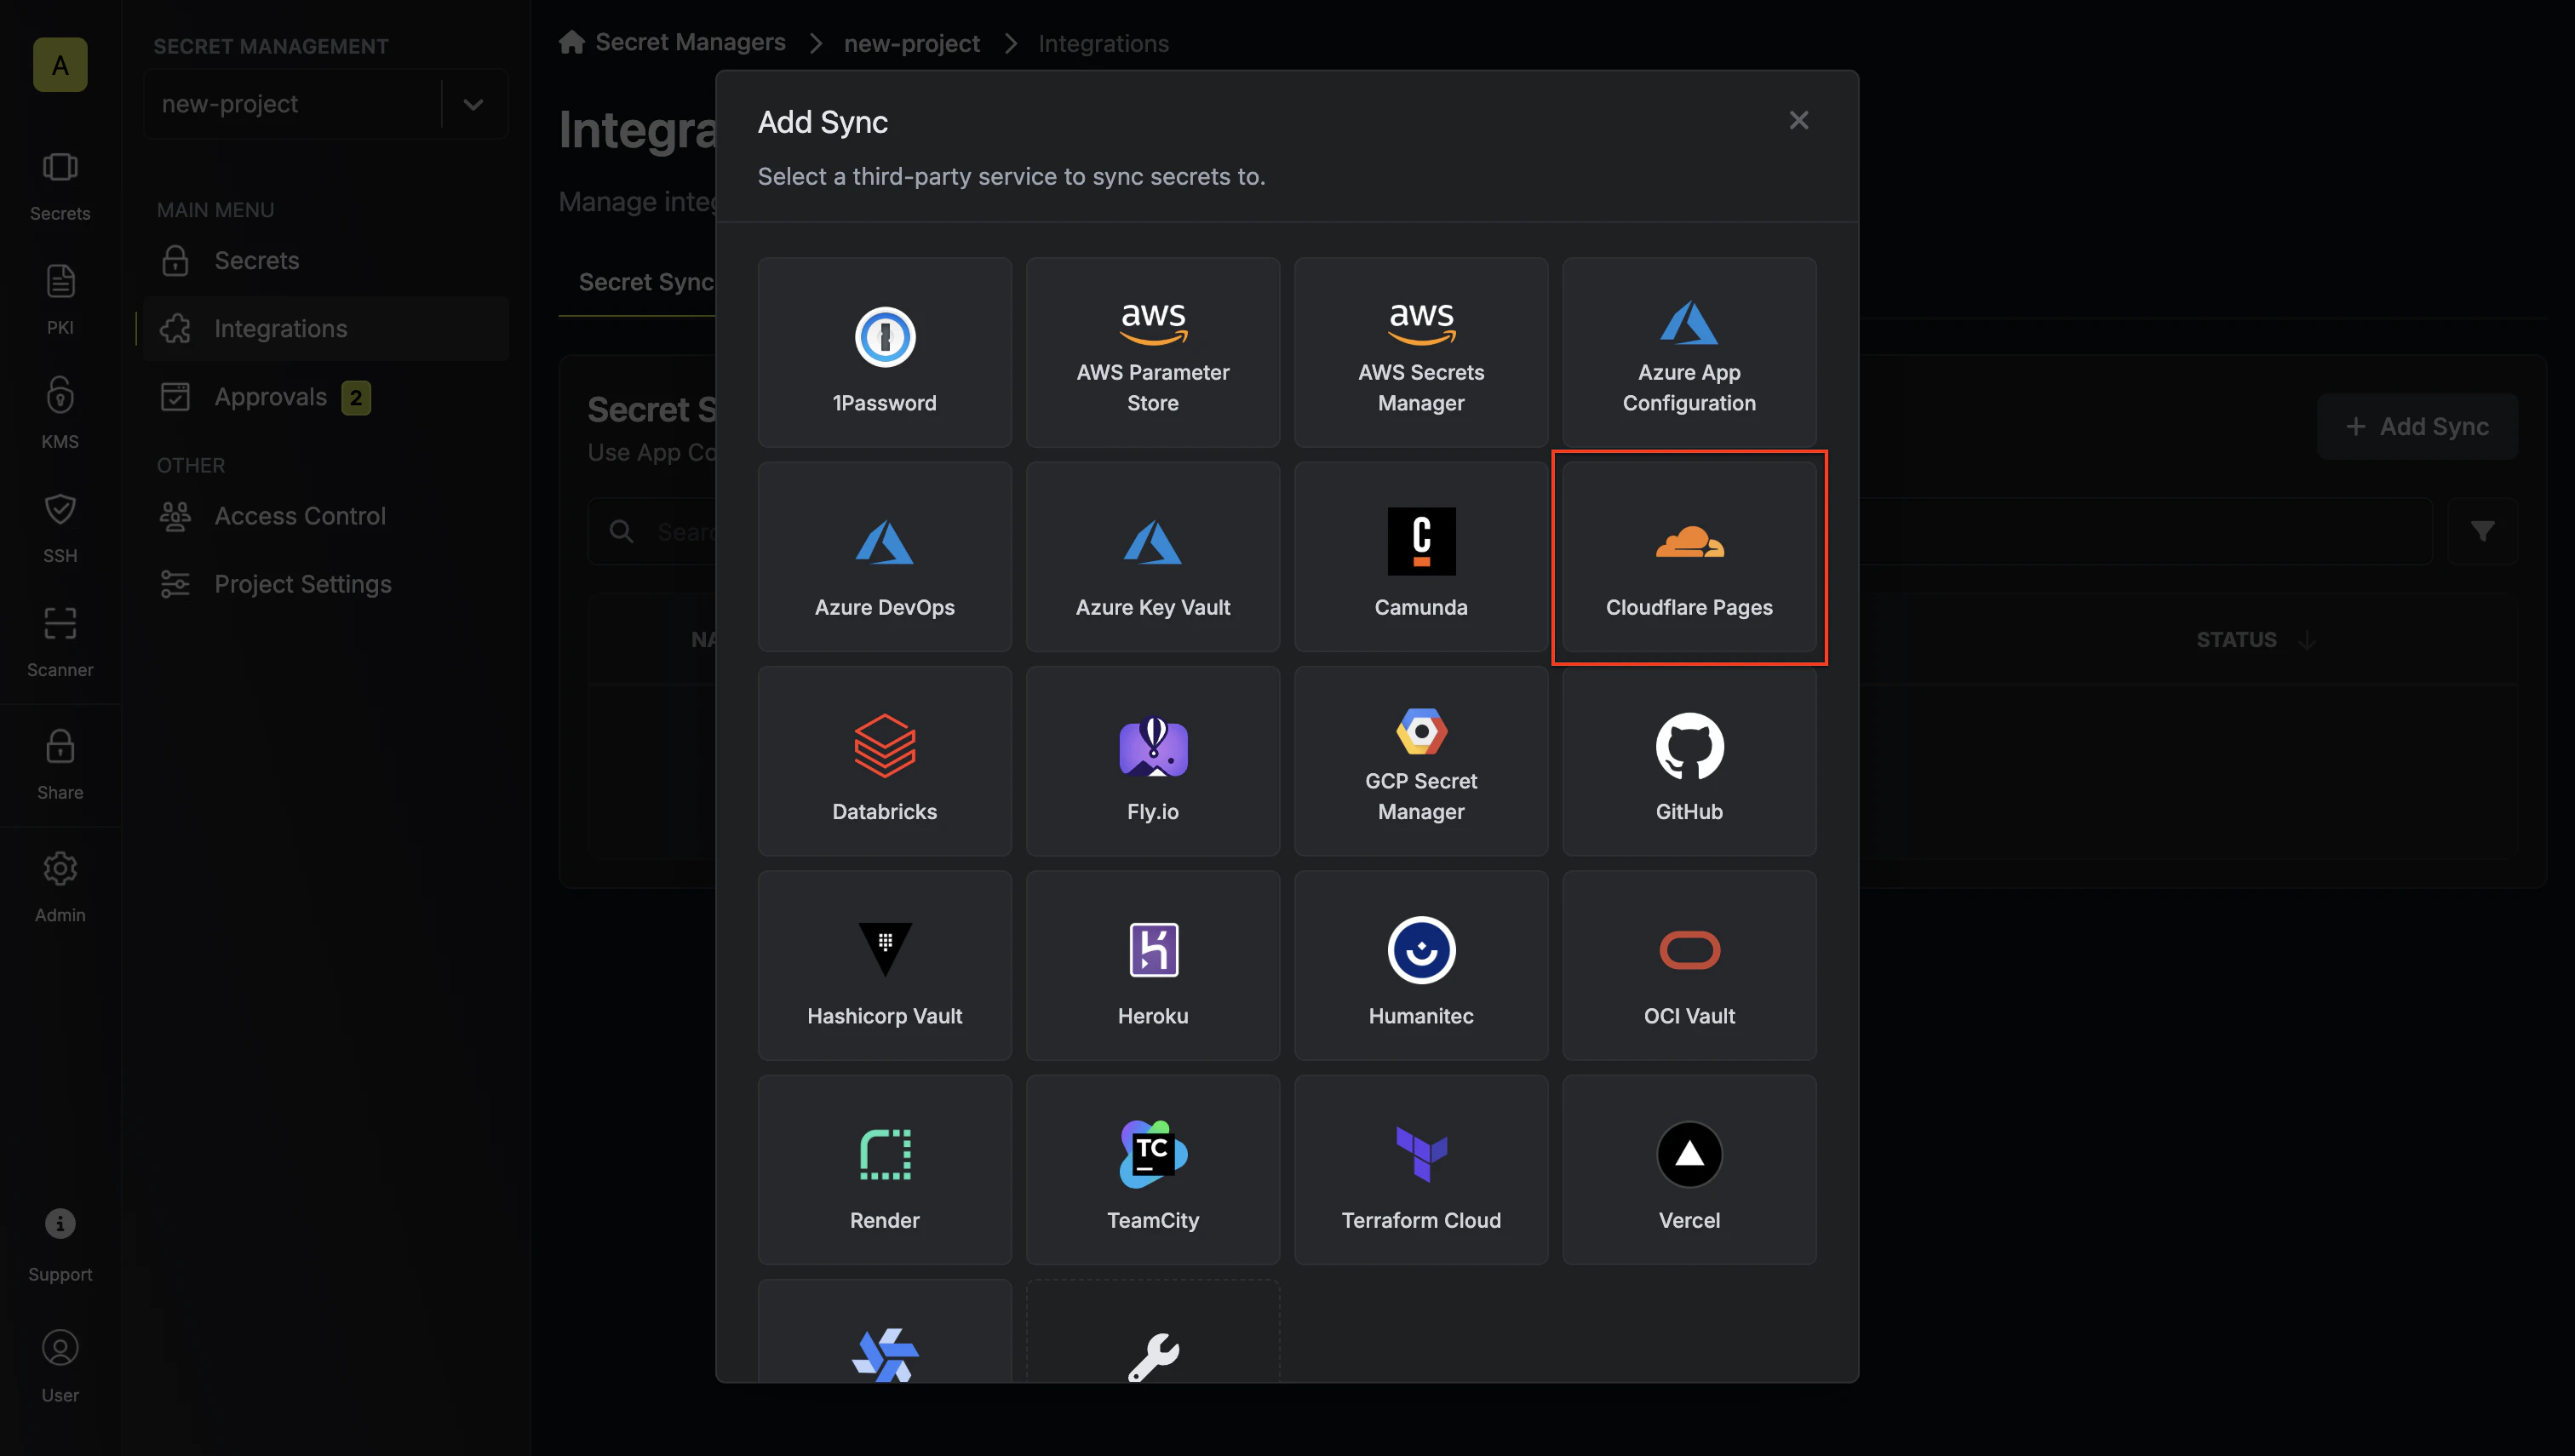Image resolution: width=2575 pixels, height=1456 pixels.
Task: Choose Hashicorp Vault integration
Action: [884, 965]
